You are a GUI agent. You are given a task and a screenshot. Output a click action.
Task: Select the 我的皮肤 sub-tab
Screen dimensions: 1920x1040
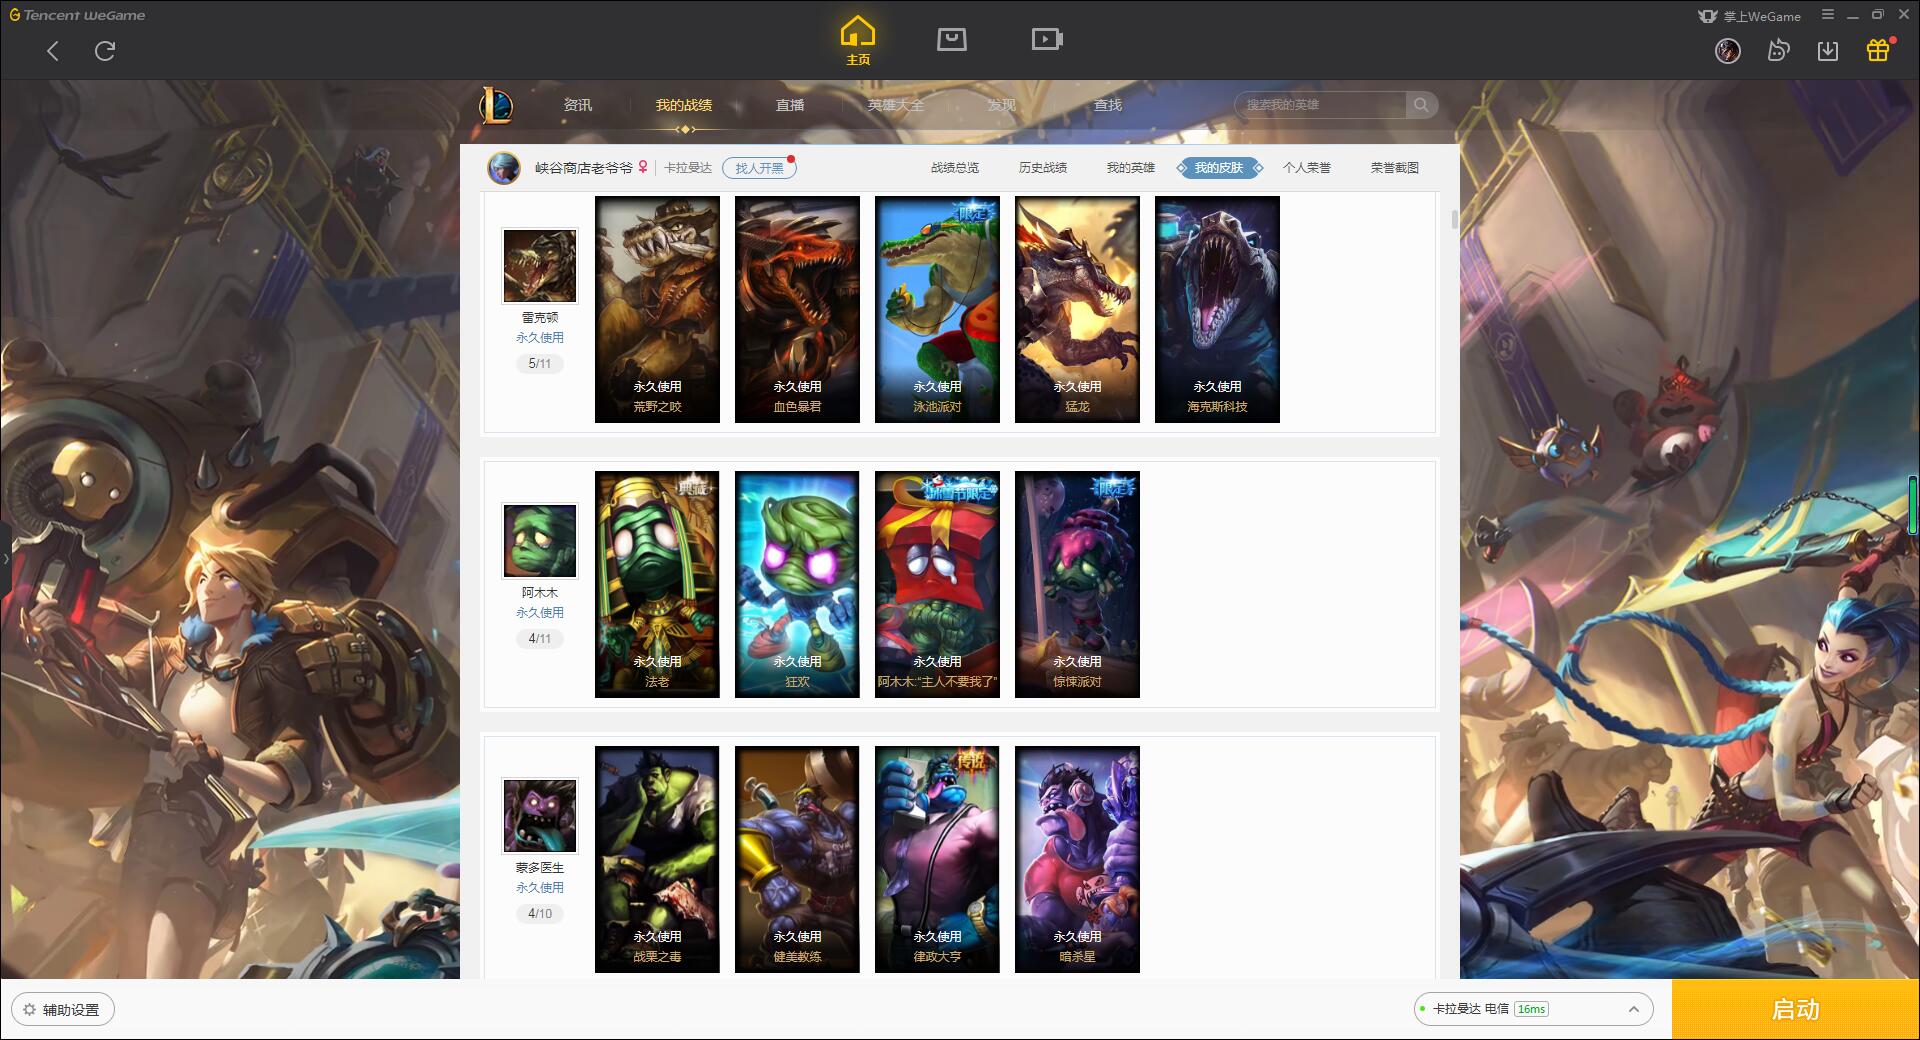(x=1219, y=168)
